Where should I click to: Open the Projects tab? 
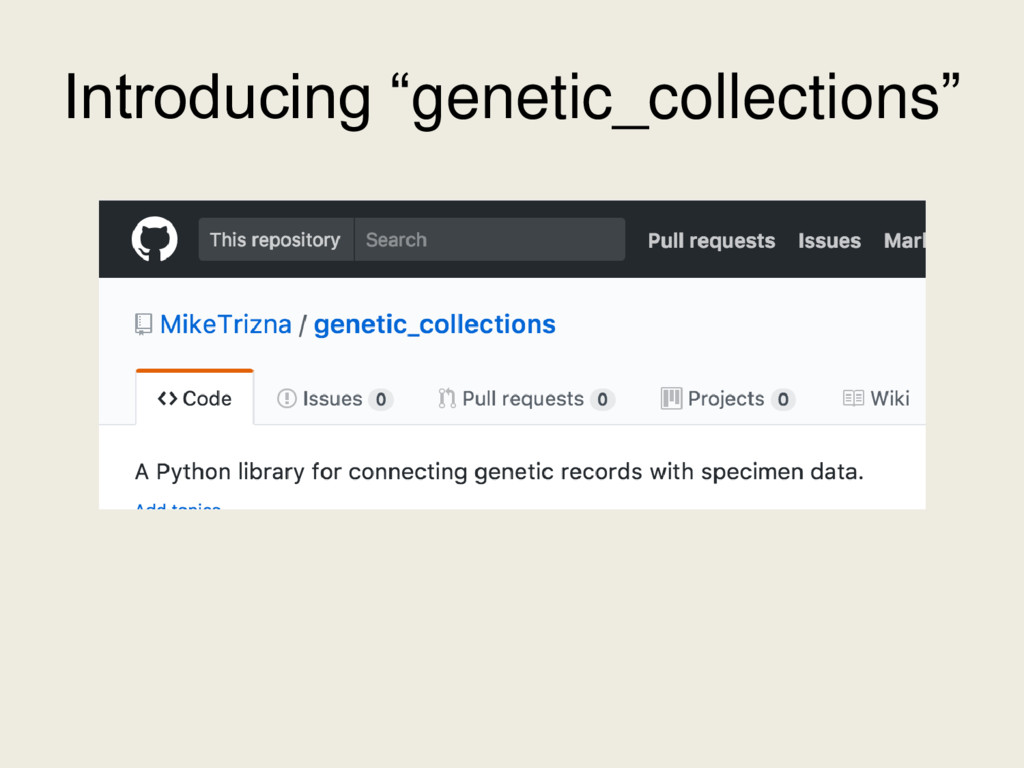coord(726,399)
